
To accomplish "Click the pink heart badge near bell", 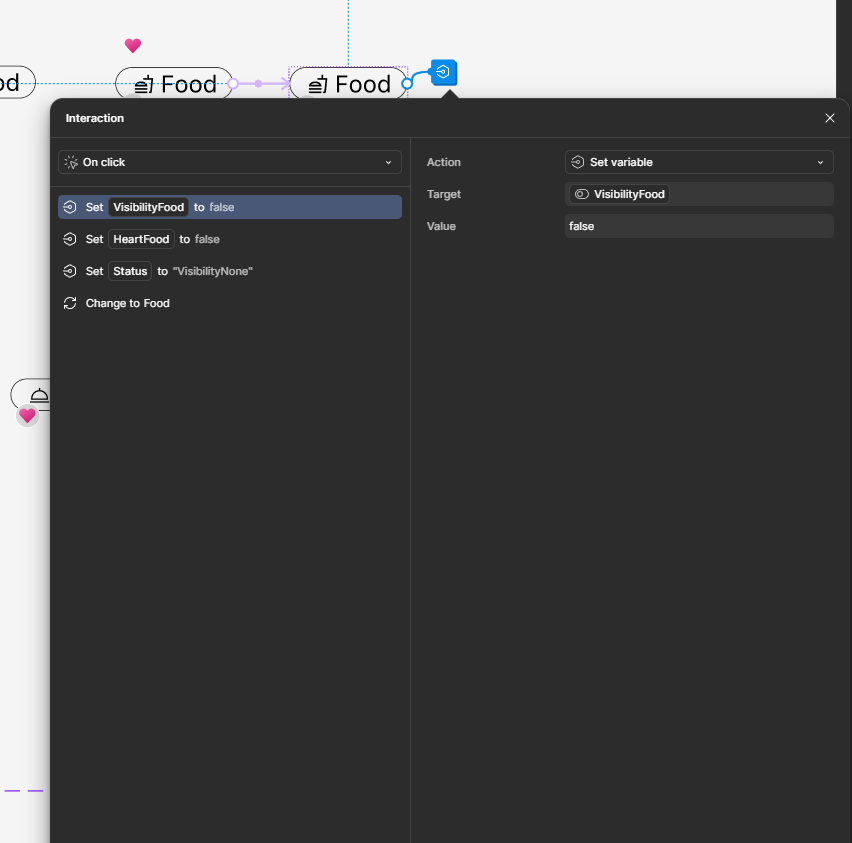I will tap(27, 416).
